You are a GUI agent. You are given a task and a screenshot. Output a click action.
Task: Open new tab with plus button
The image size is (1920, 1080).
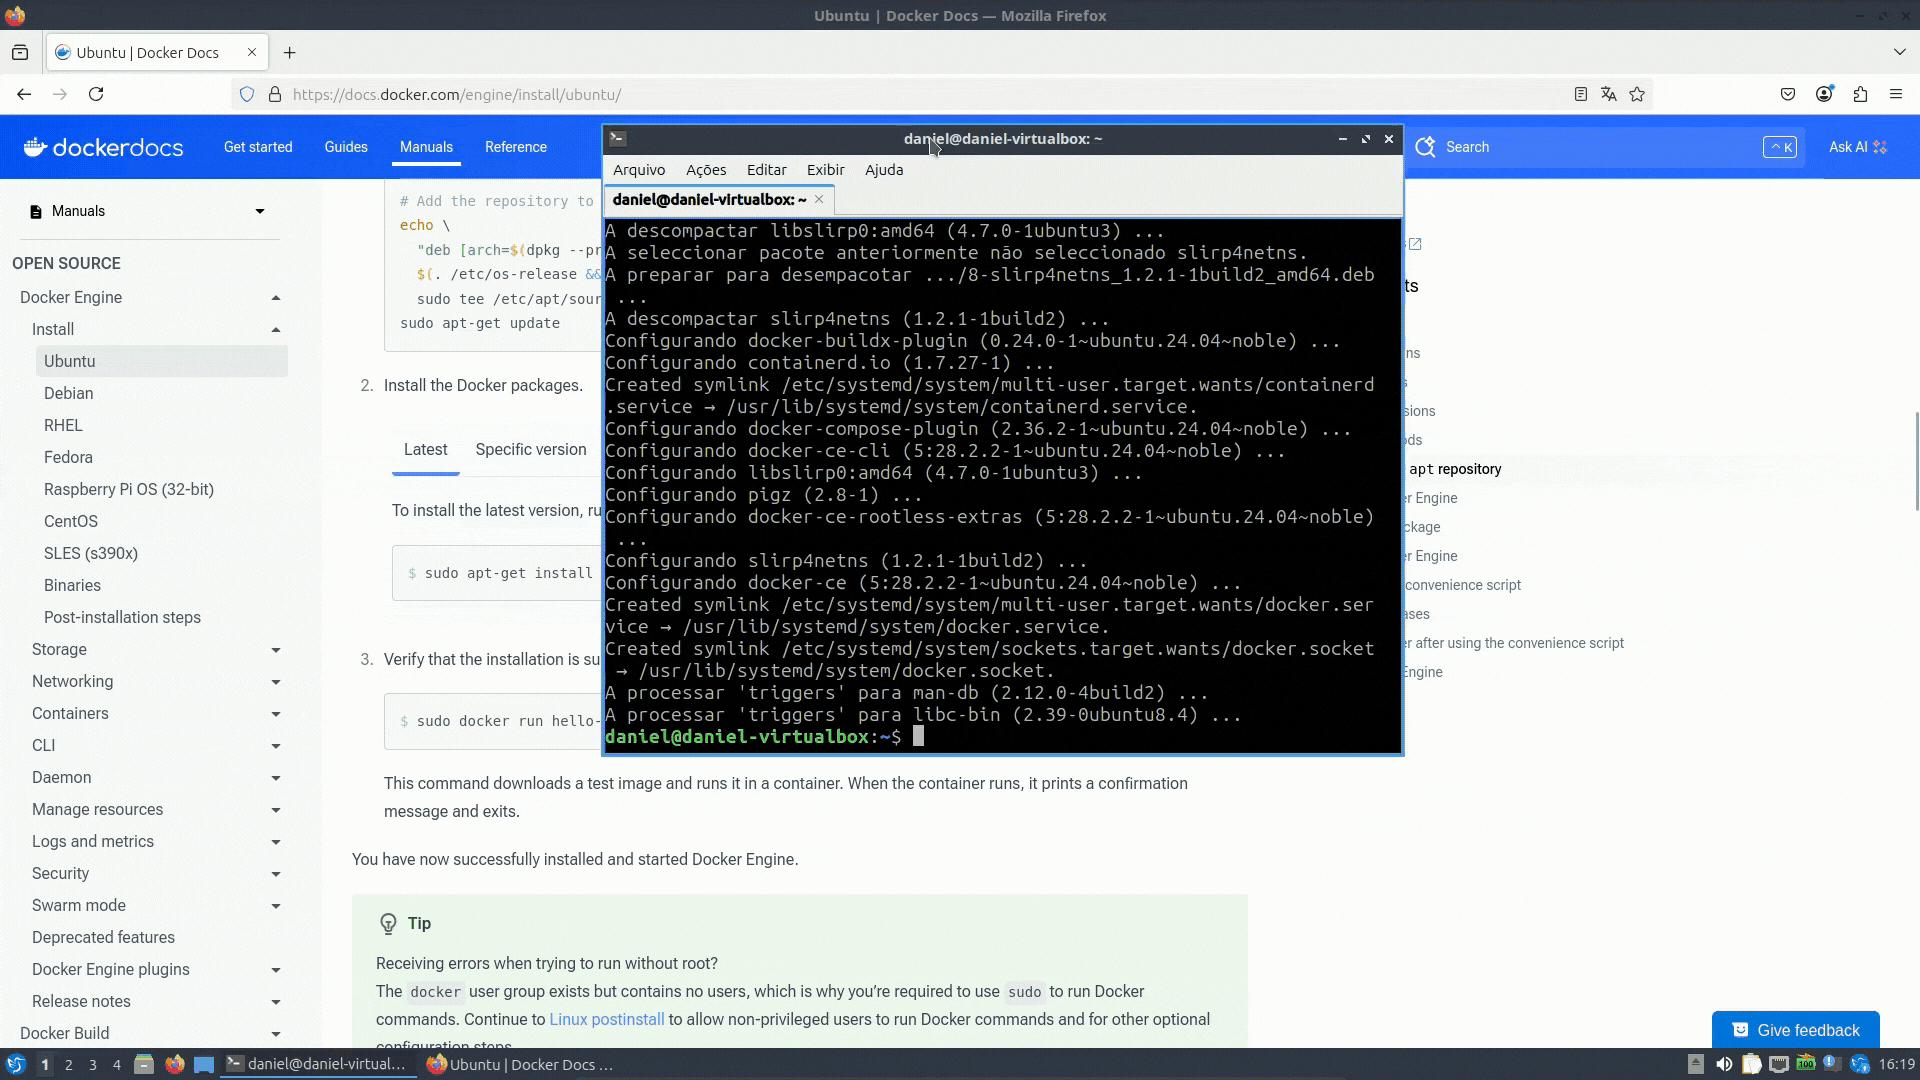click(x=290, y=53)
